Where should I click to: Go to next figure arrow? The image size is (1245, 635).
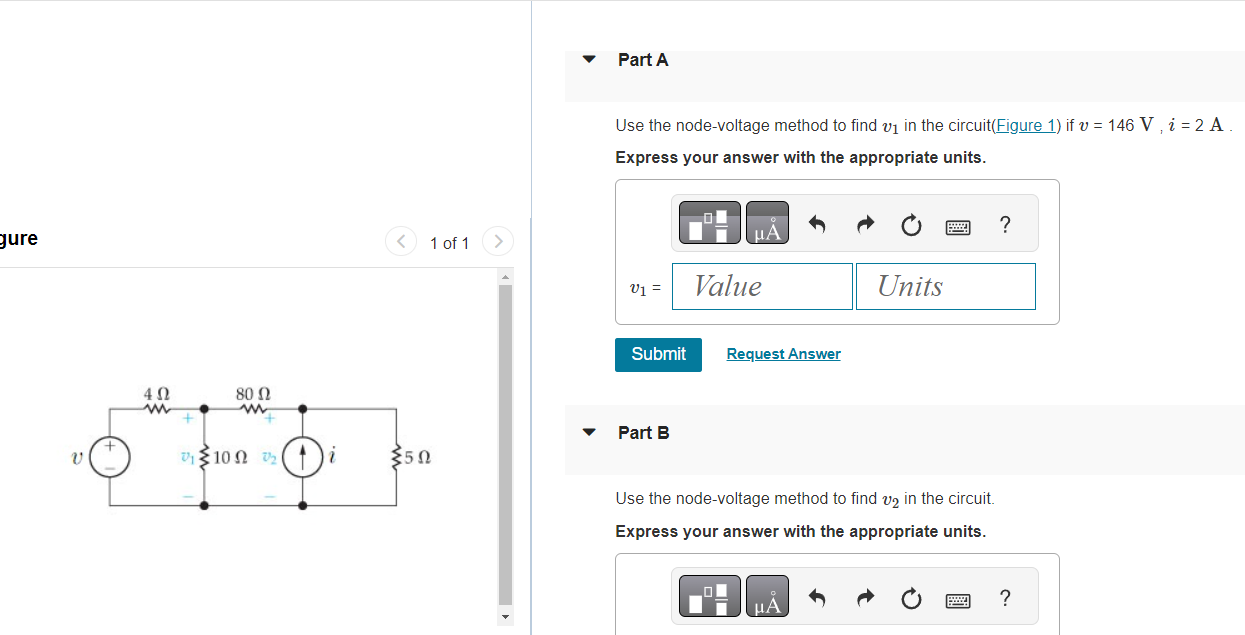pos(497,242)
